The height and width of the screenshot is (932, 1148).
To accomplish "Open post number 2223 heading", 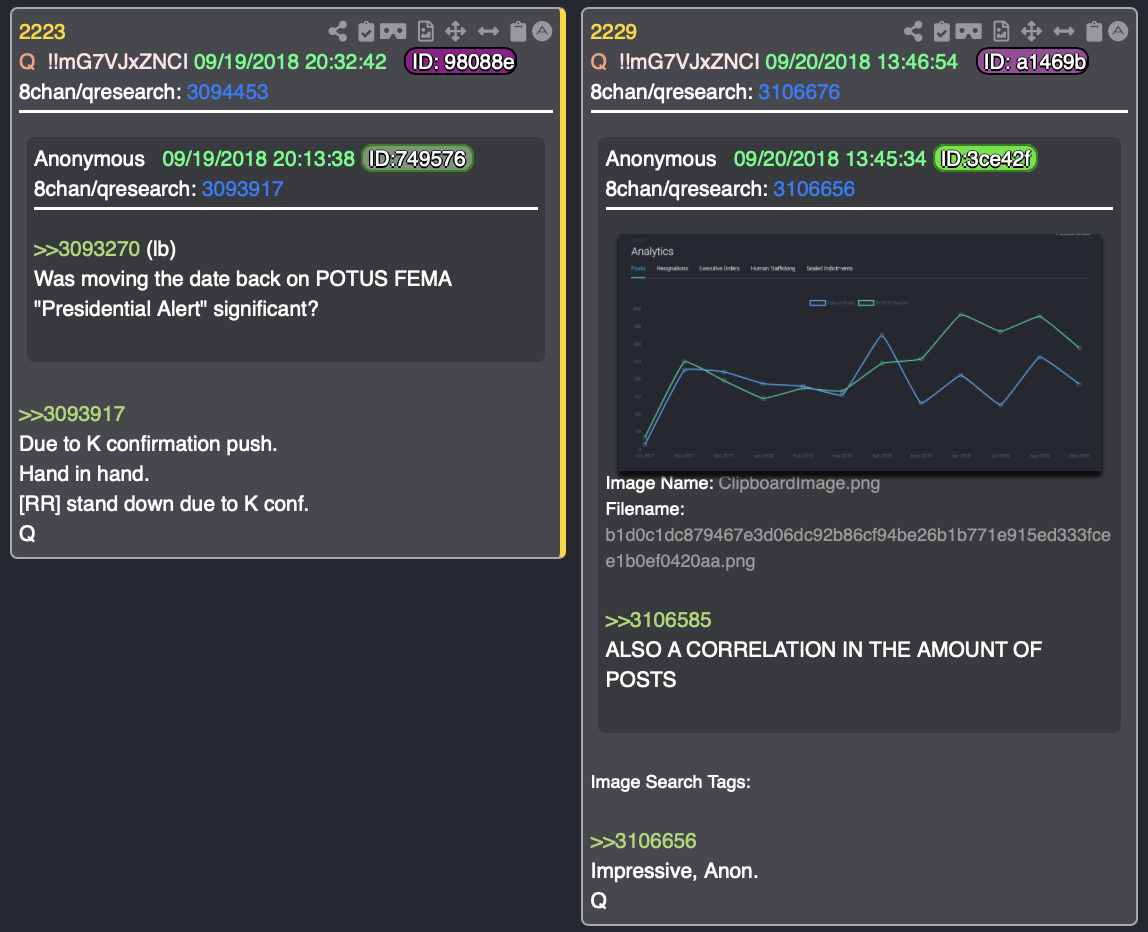I will click(x=42, y=32).
